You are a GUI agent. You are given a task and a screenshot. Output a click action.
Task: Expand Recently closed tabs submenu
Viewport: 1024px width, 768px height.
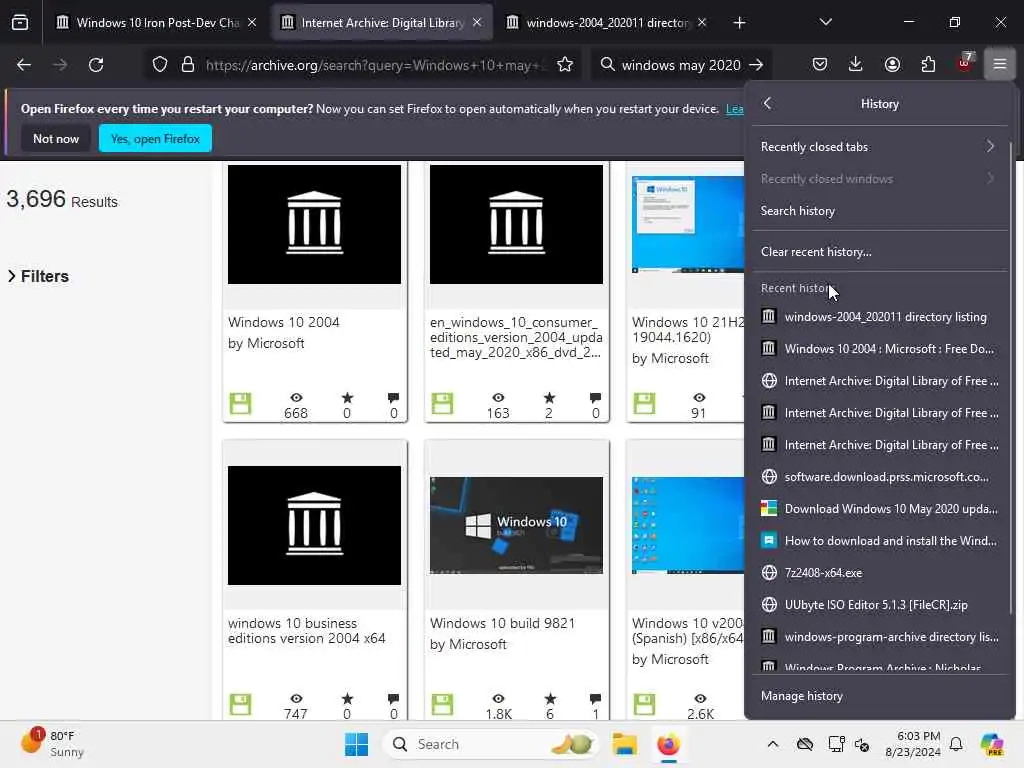pos(878,147)
